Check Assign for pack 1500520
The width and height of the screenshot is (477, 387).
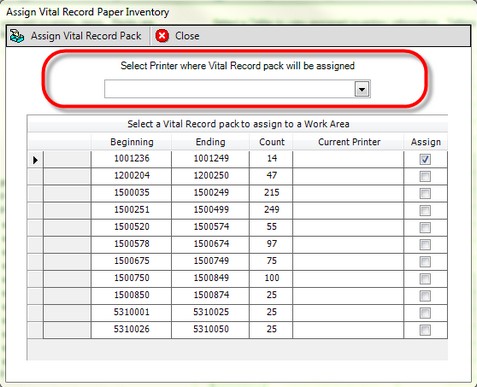pyautogui.click(x=425, y=228)
